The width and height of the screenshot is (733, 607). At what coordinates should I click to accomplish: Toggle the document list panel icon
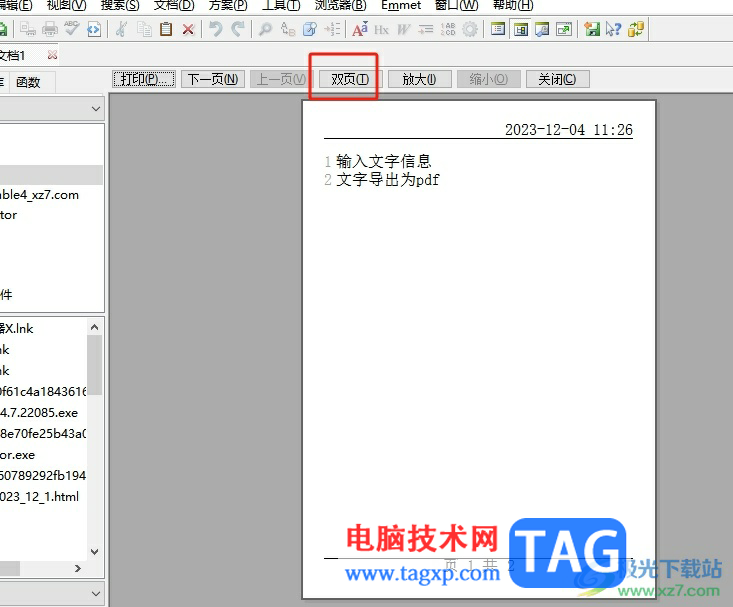498,29
